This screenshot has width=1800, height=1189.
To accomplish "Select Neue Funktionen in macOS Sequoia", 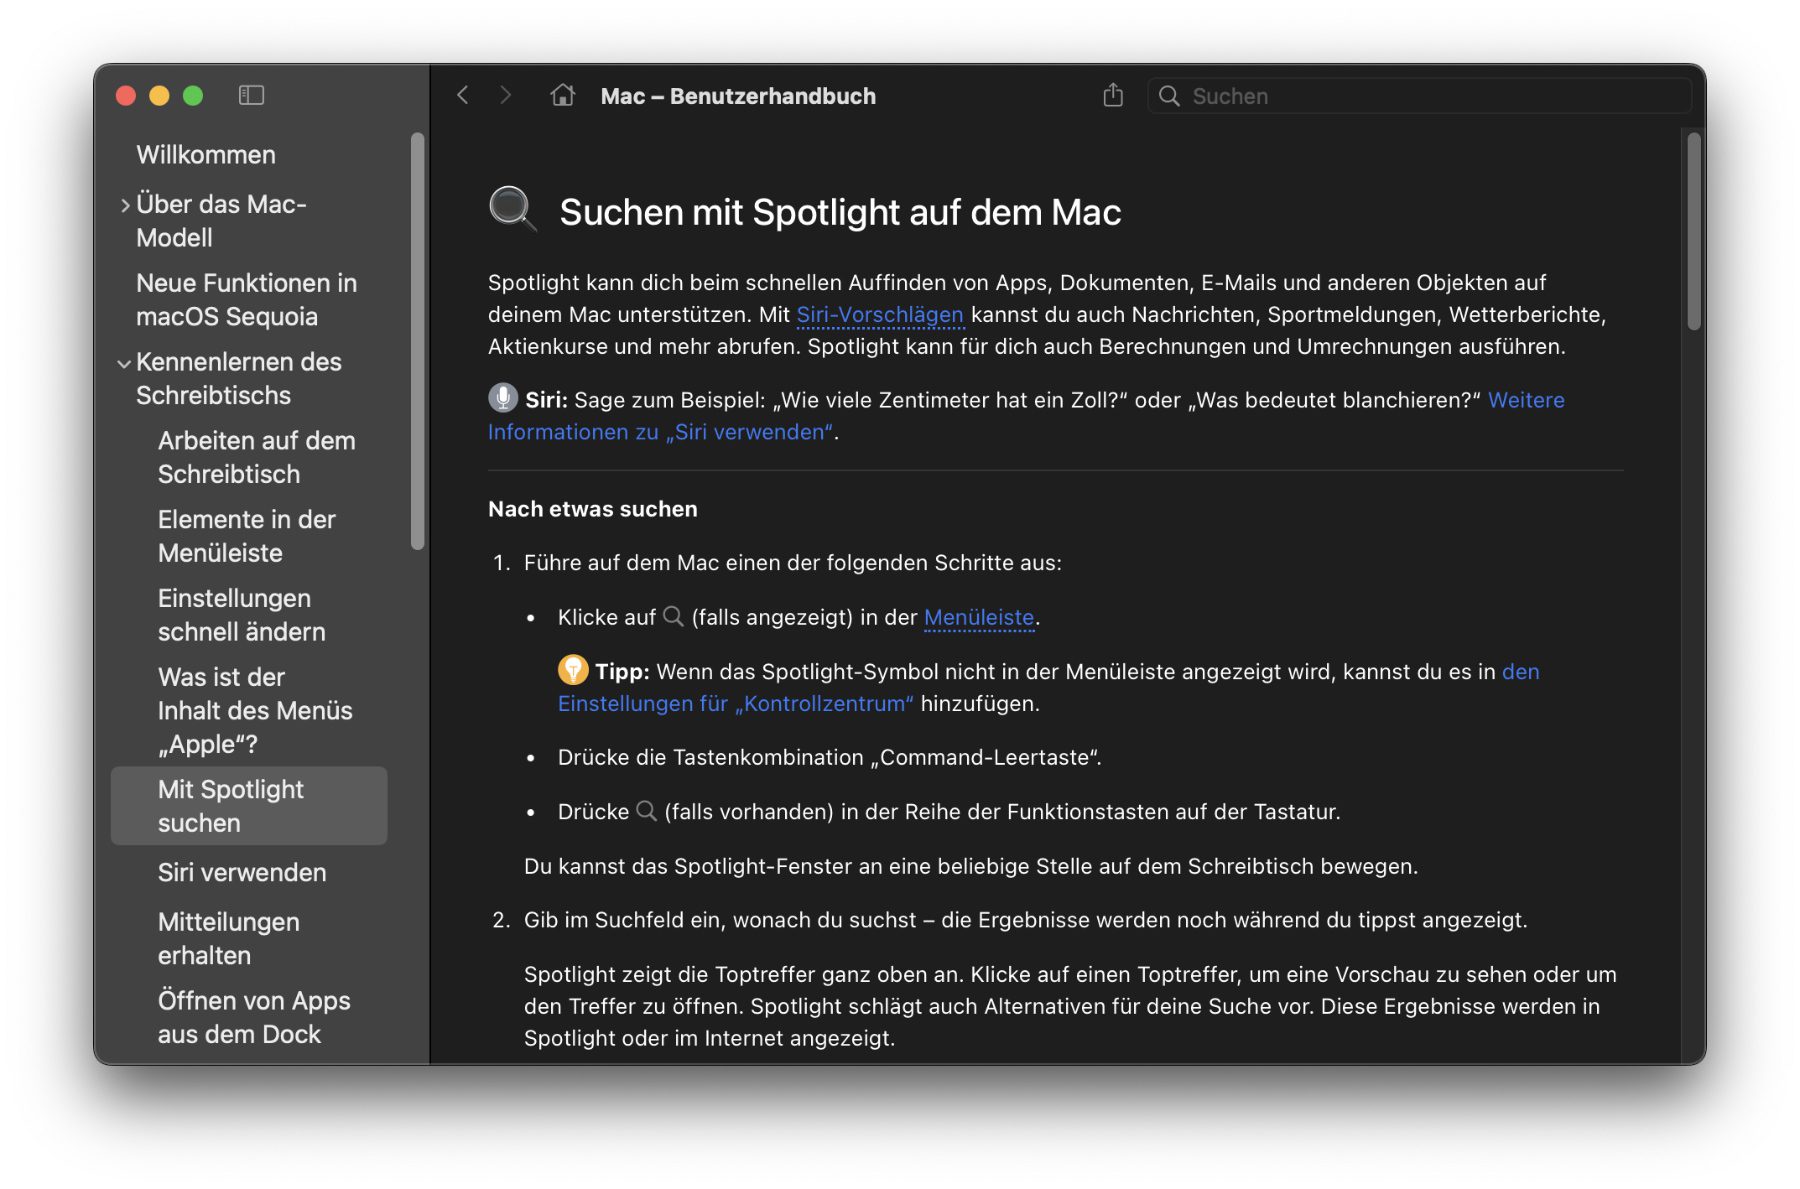I will point(246,299).
